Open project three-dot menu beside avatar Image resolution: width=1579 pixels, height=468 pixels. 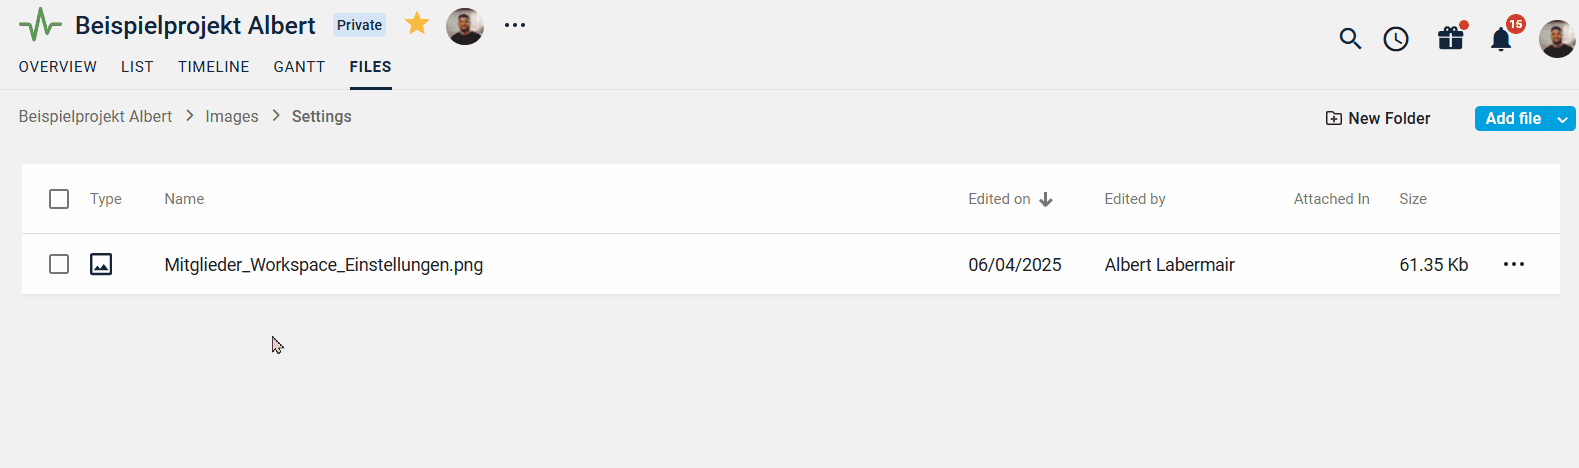pos(515,25)
